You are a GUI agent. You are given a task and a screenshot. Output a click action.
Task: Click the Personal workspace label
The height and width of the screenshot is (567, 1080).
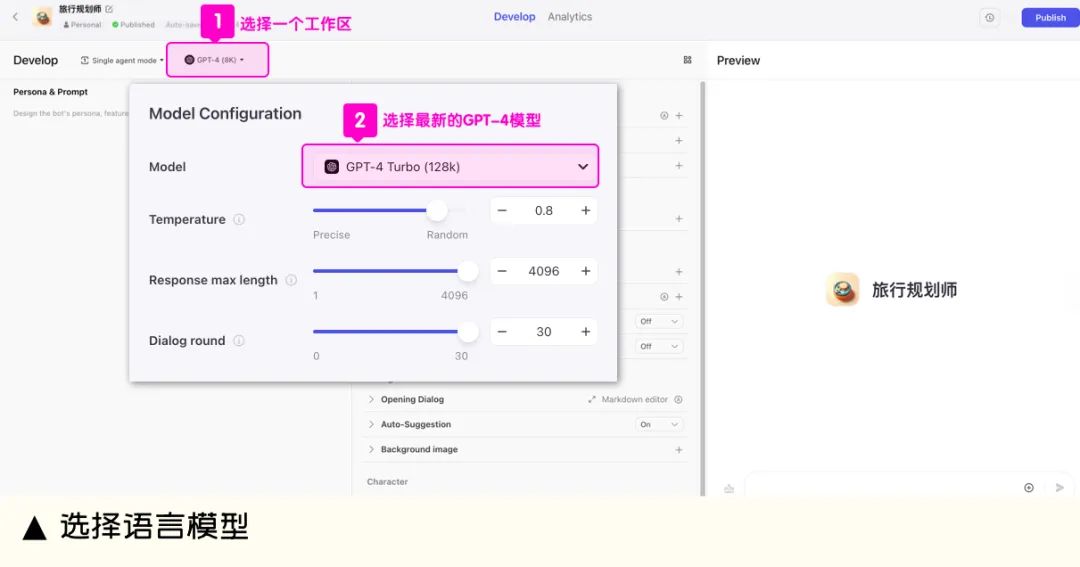click(x=82, y=25)
